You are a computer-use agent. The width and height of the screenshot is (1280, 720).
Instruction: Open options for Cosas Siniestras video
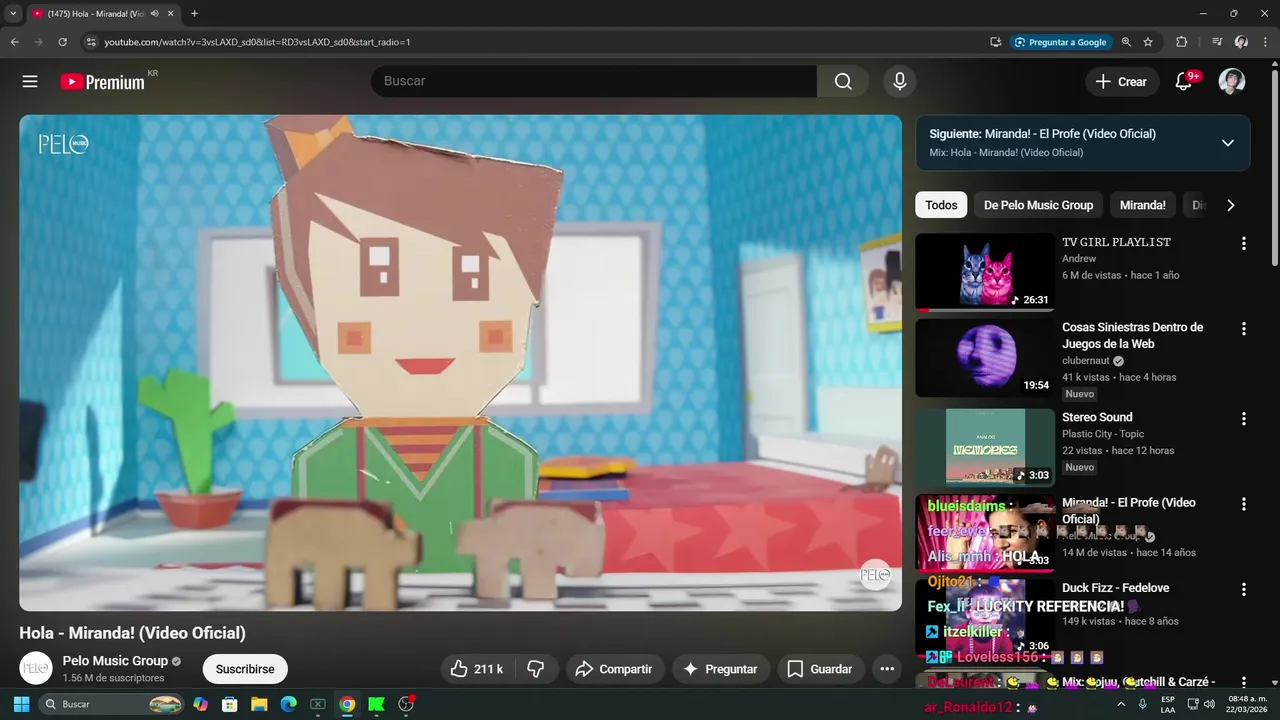pos(1244,328)
